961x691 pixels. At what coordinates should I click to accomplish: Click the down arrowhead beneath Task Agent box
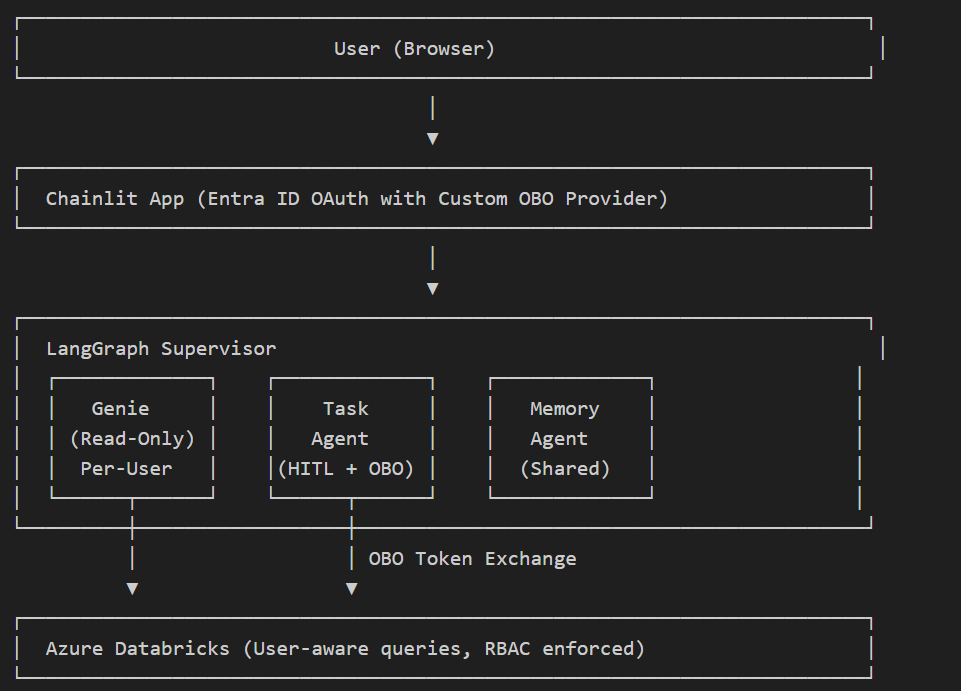(351, 588)
